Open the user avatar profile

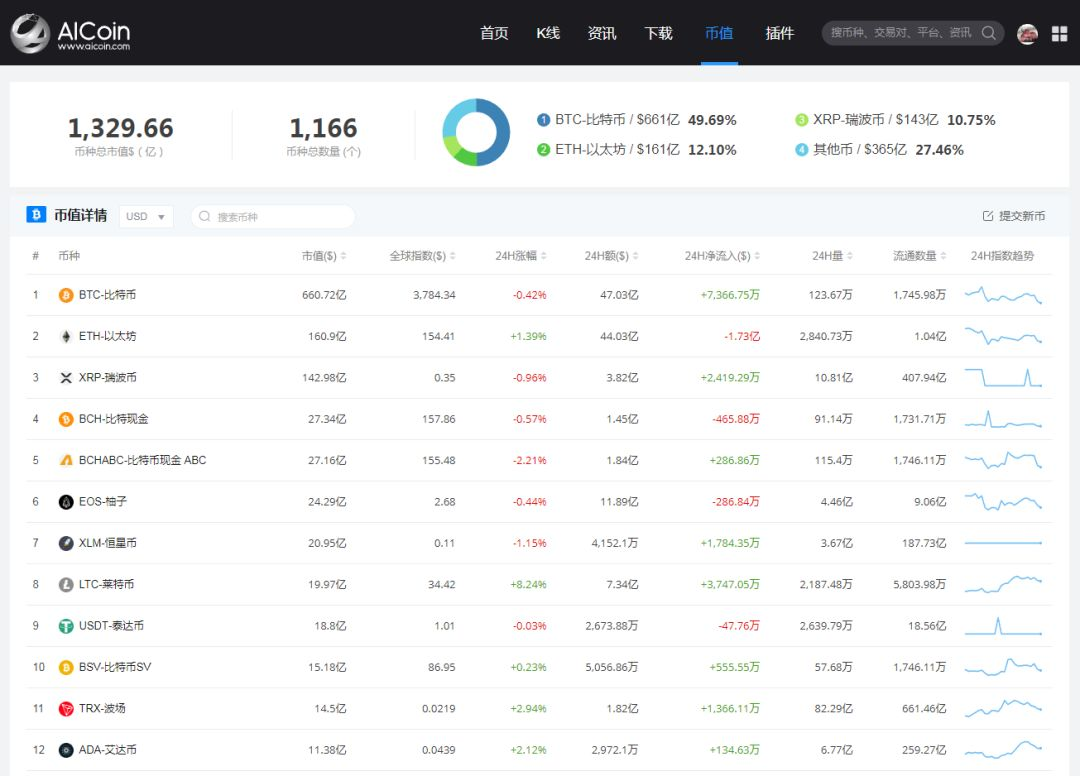point(1027,34)
